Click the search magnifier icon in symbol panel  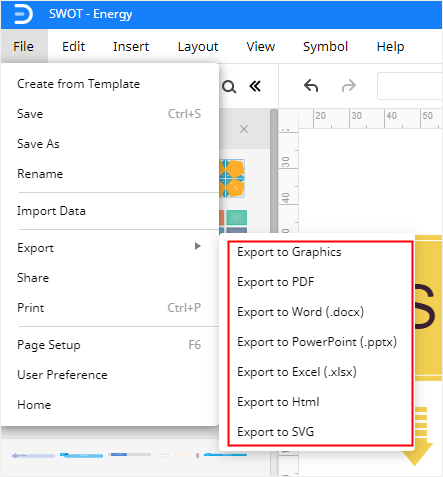click(229, 87)
